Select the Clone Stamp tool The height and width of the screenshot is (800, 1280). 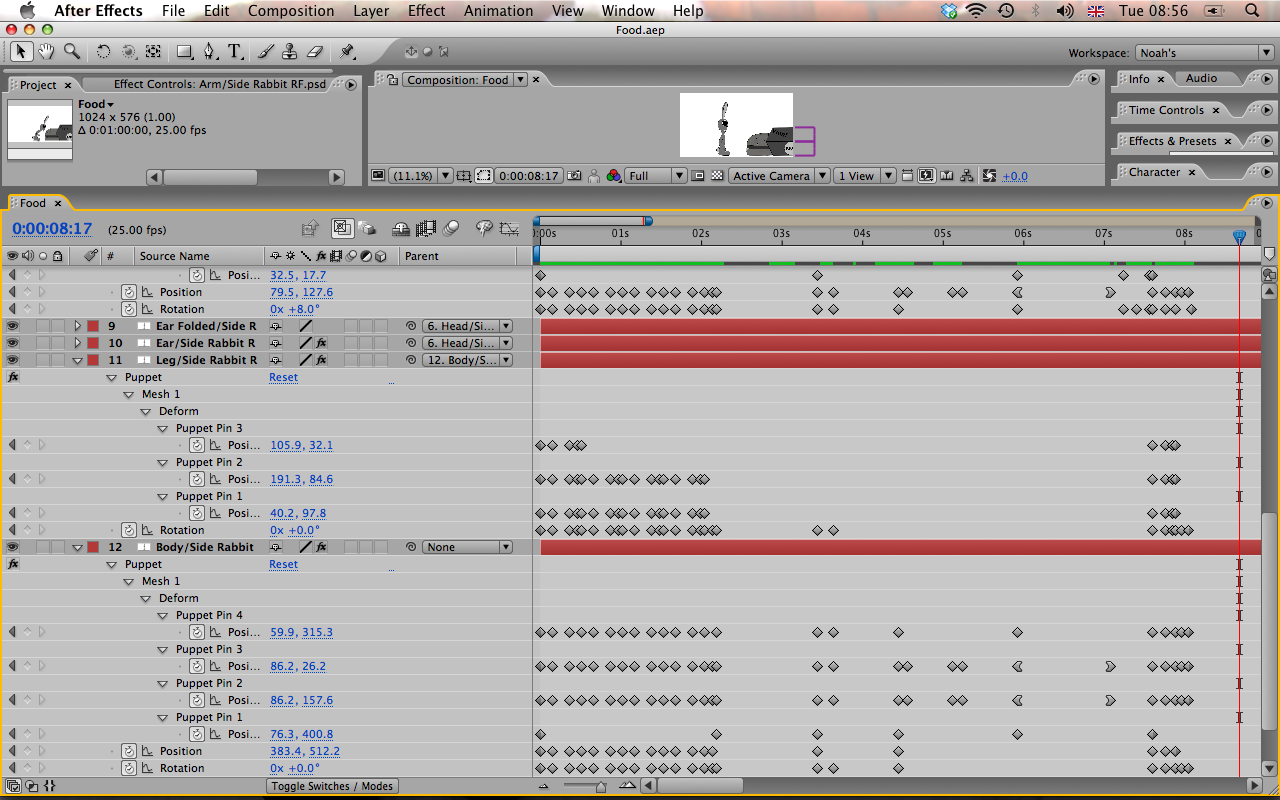click(290, 51)
